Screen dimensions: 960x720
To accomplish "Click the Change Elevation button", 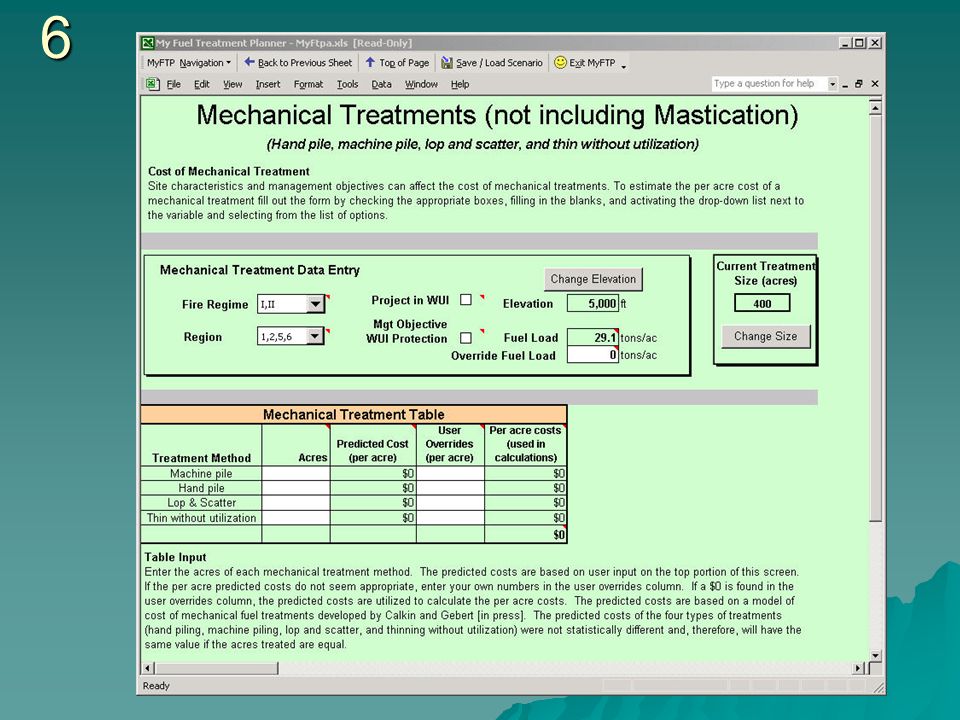I will [x=593, y=279].
